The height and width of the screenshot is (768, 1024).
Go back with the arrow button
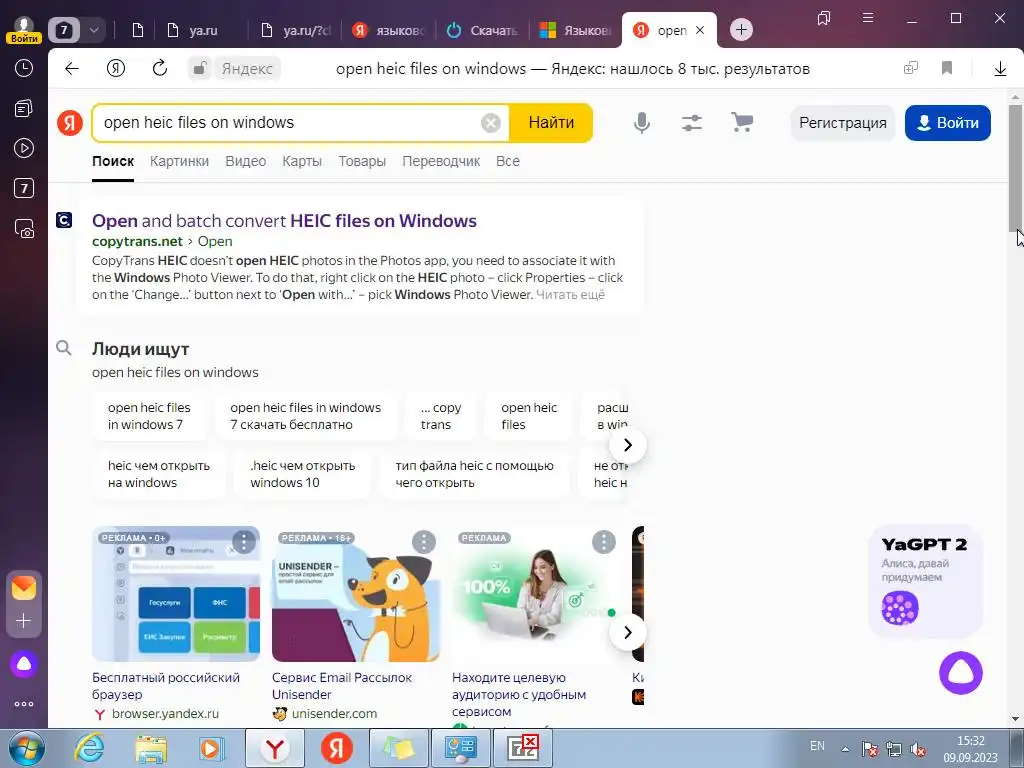pos(72,69)
